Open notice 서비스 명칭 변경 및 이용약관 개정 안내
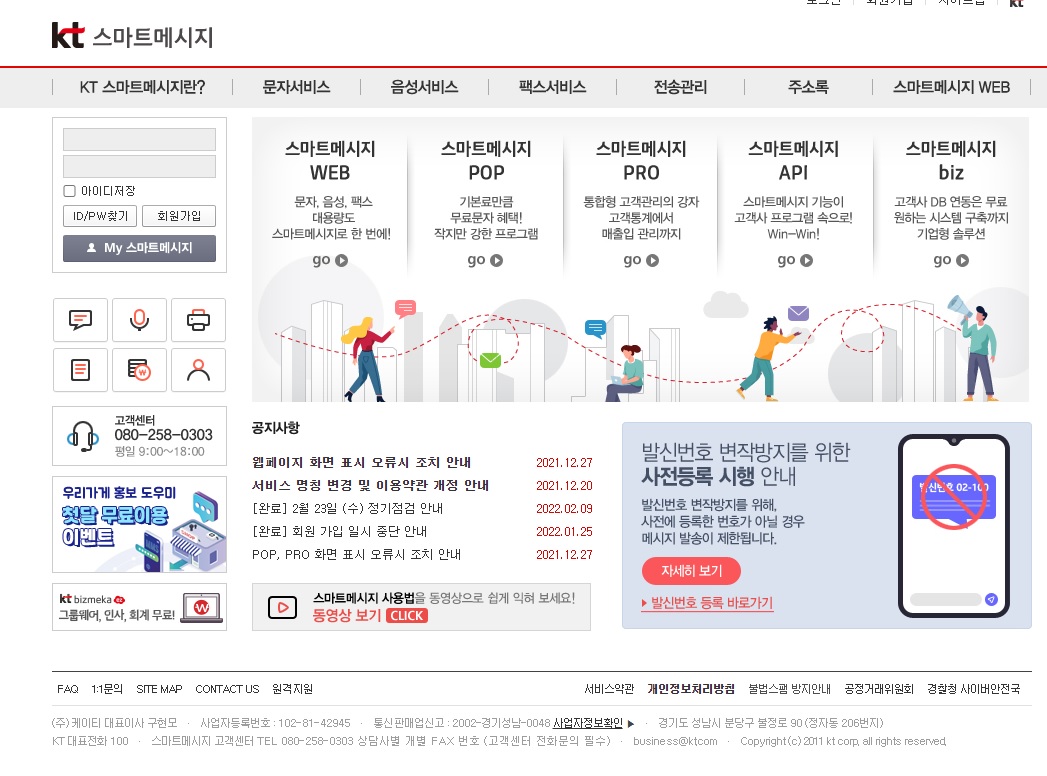This screenshot has height=776, width=1047. click(x=371, y=486)
